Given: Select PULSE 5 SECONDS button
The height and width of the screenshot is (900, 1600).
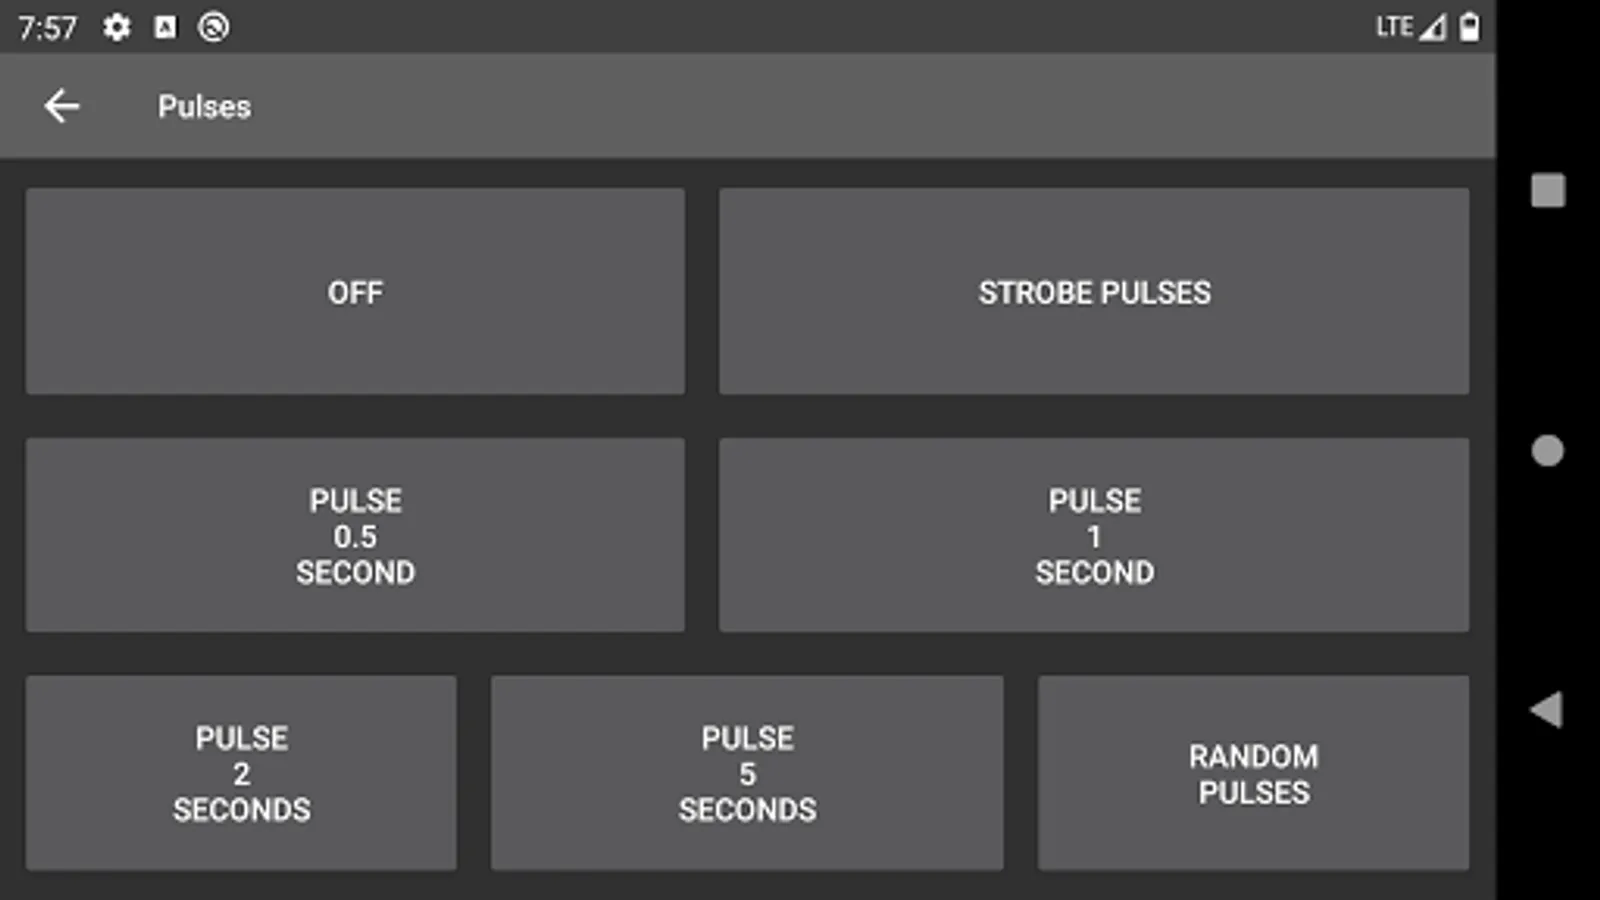Looking at the screenshot, I should click(x=747, y=773).
